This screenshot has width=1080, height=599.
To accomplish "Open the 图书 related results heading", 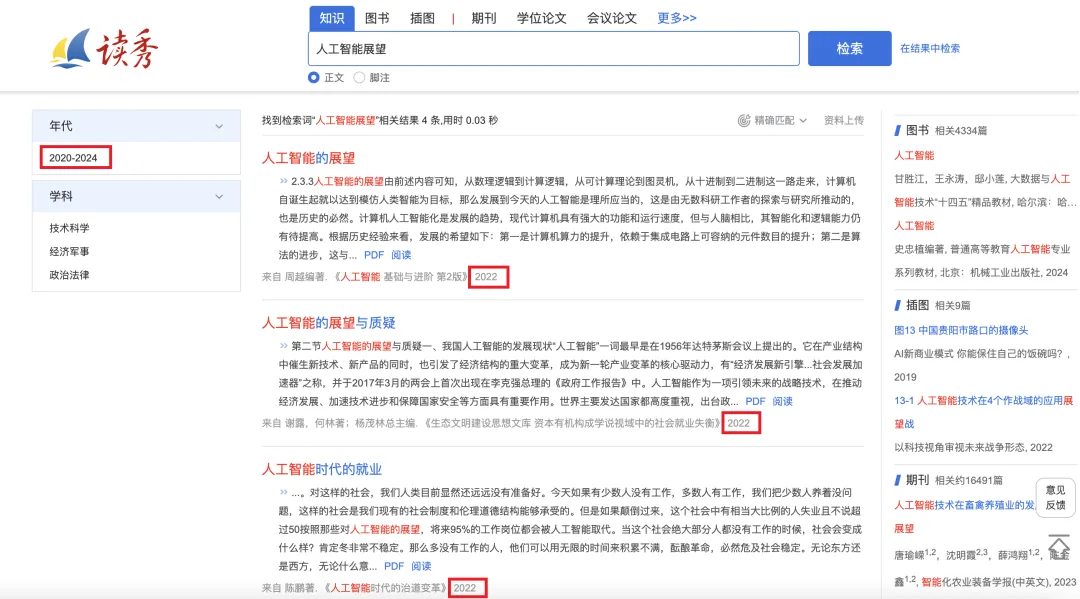I will 917,130.
